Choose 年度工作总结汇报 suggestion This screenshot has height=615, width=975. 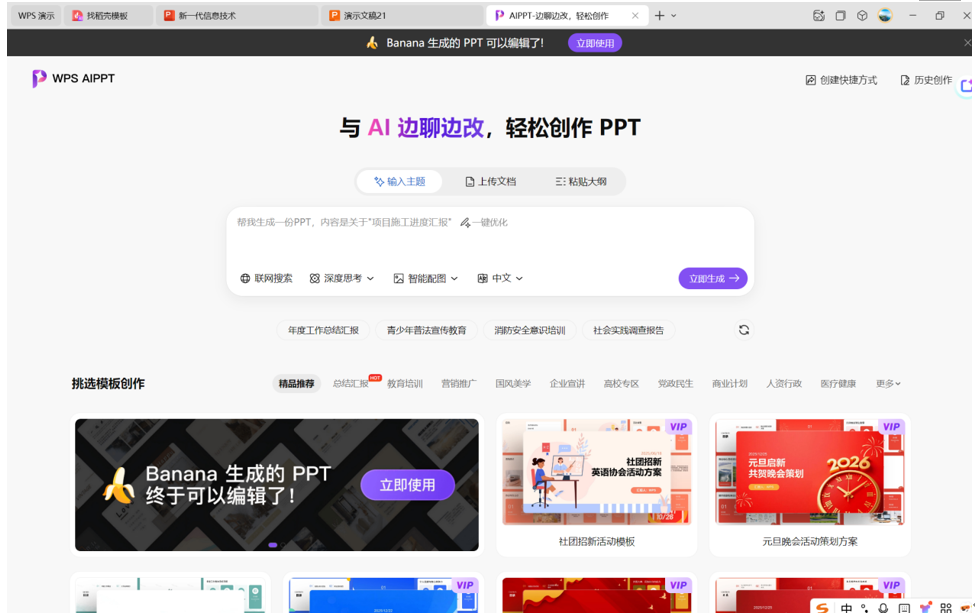click(323, 330)
